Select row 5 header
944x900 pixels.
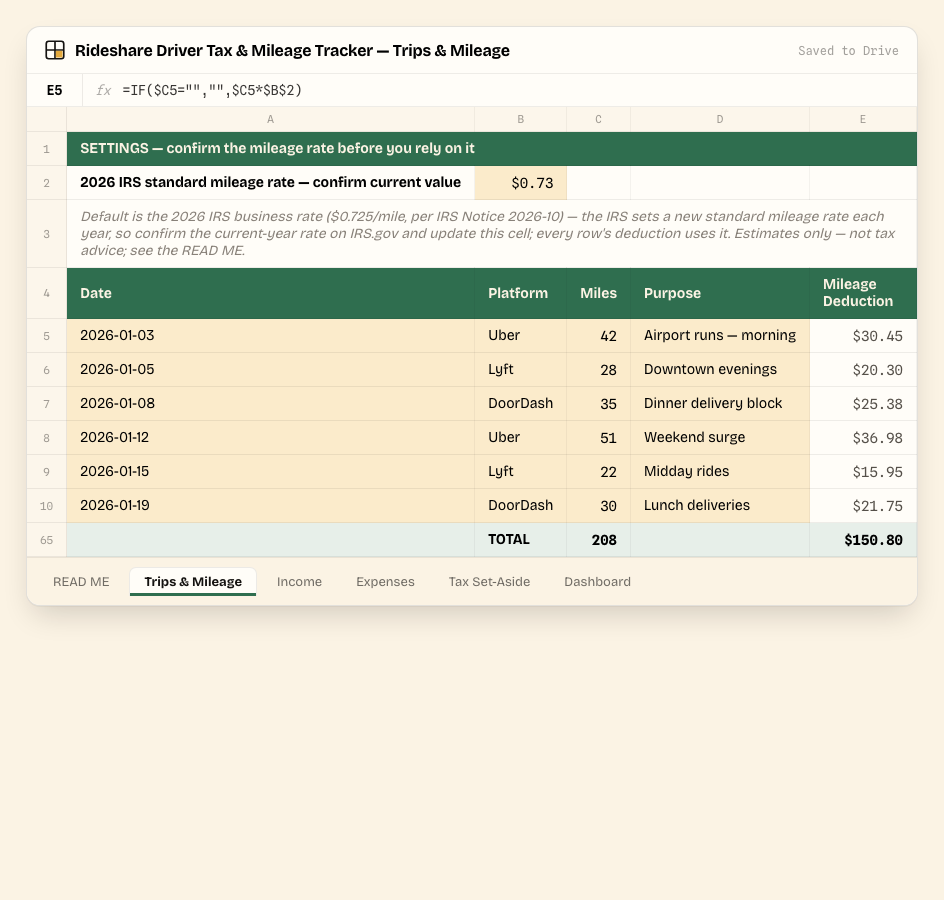click(46, 336)
